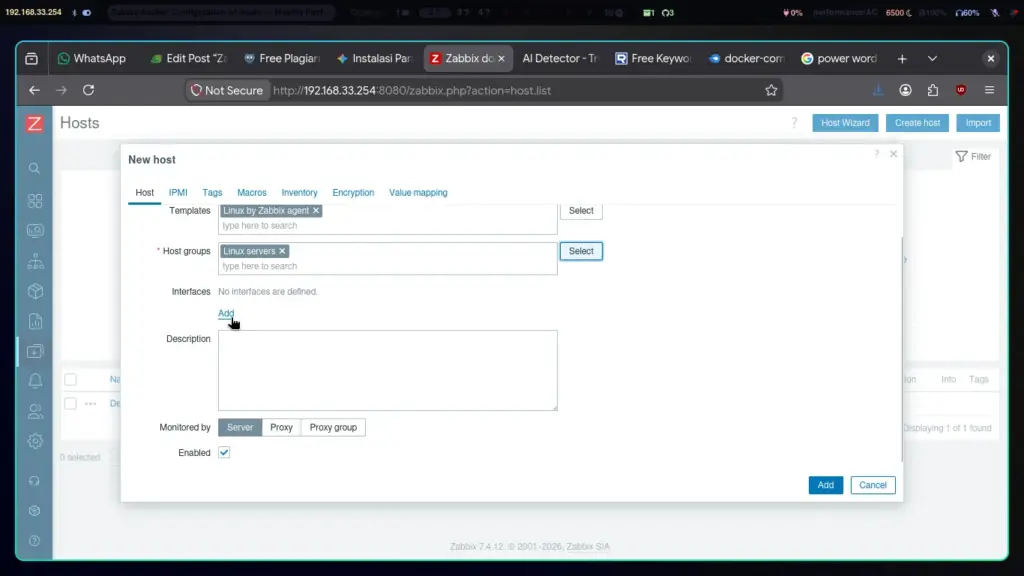The height and width of the screenshot is (576, 1024).
Task: Switch to the AI Detector browser tab
Action: 560,59
